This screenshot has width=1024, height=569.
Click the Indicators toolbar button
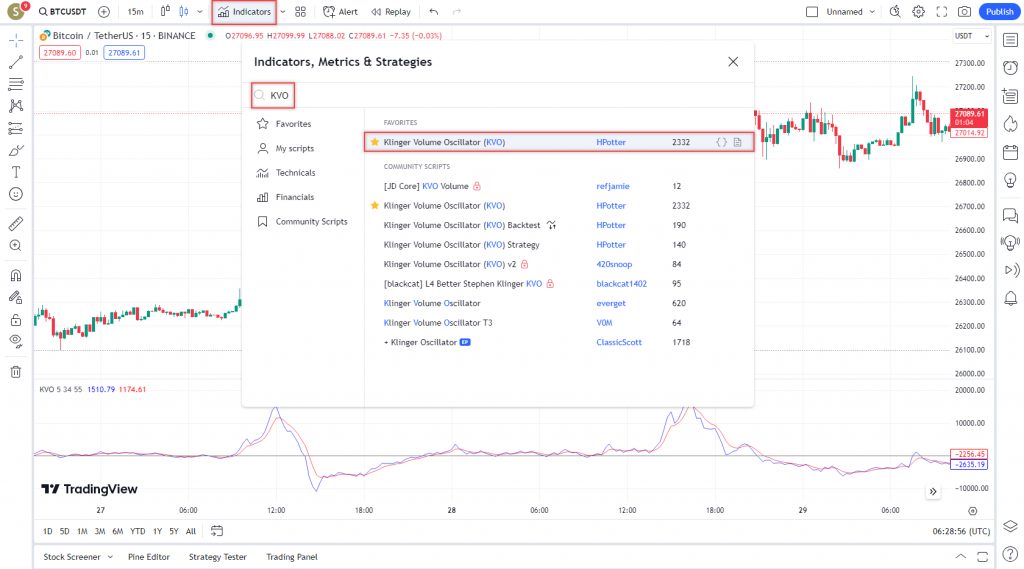pyautogui.click(x=244, y=12)
